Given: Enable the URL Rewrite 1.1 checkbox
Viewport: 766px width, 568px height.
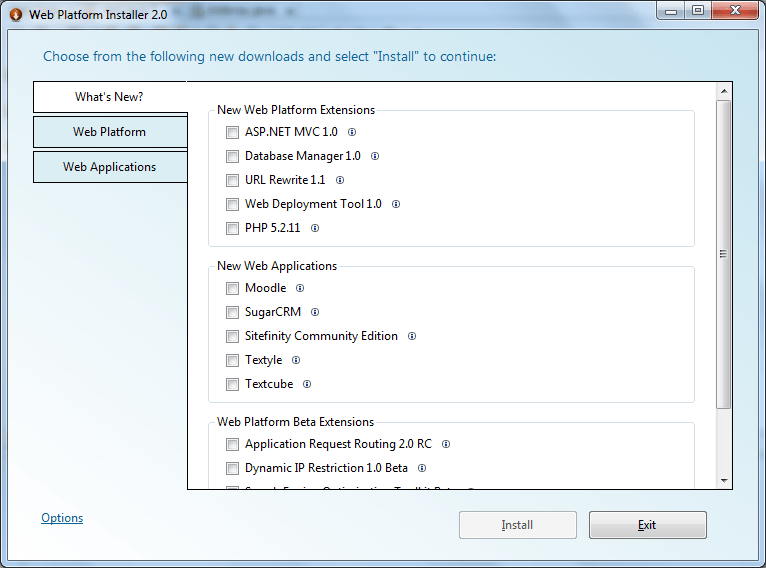Looking at the screenshot, I should coord(233,180).
